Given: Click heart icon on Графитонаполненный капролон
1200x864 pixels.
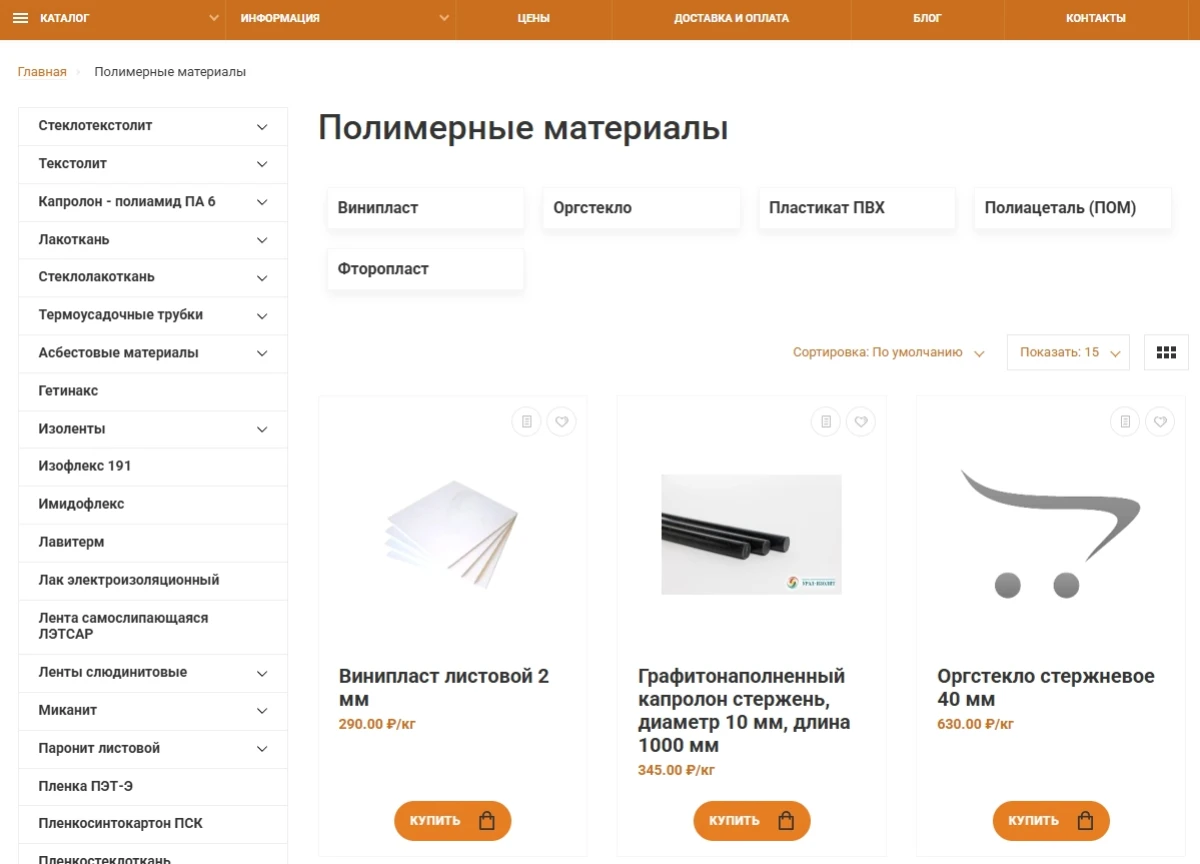Looking at the screenshot, I should click(x=860, y=422).
